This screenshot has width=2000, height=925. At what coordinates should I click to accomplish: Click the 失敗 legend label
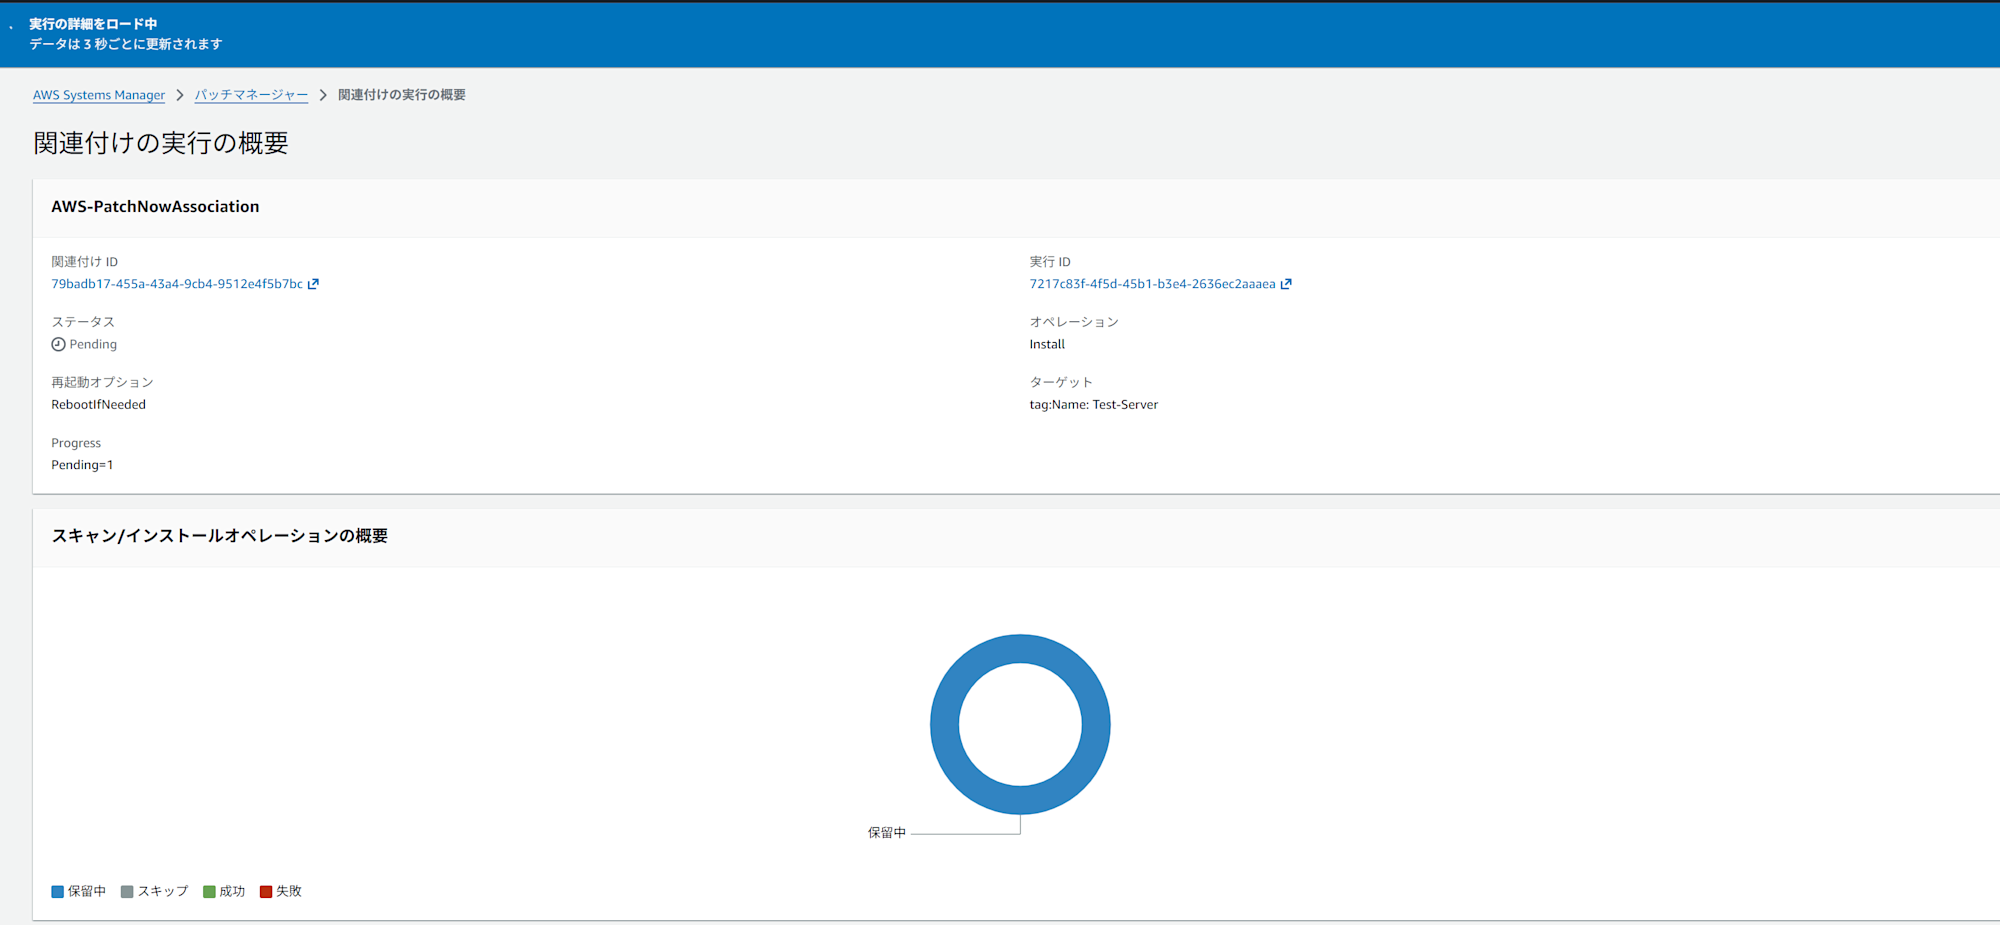[289, 891]
